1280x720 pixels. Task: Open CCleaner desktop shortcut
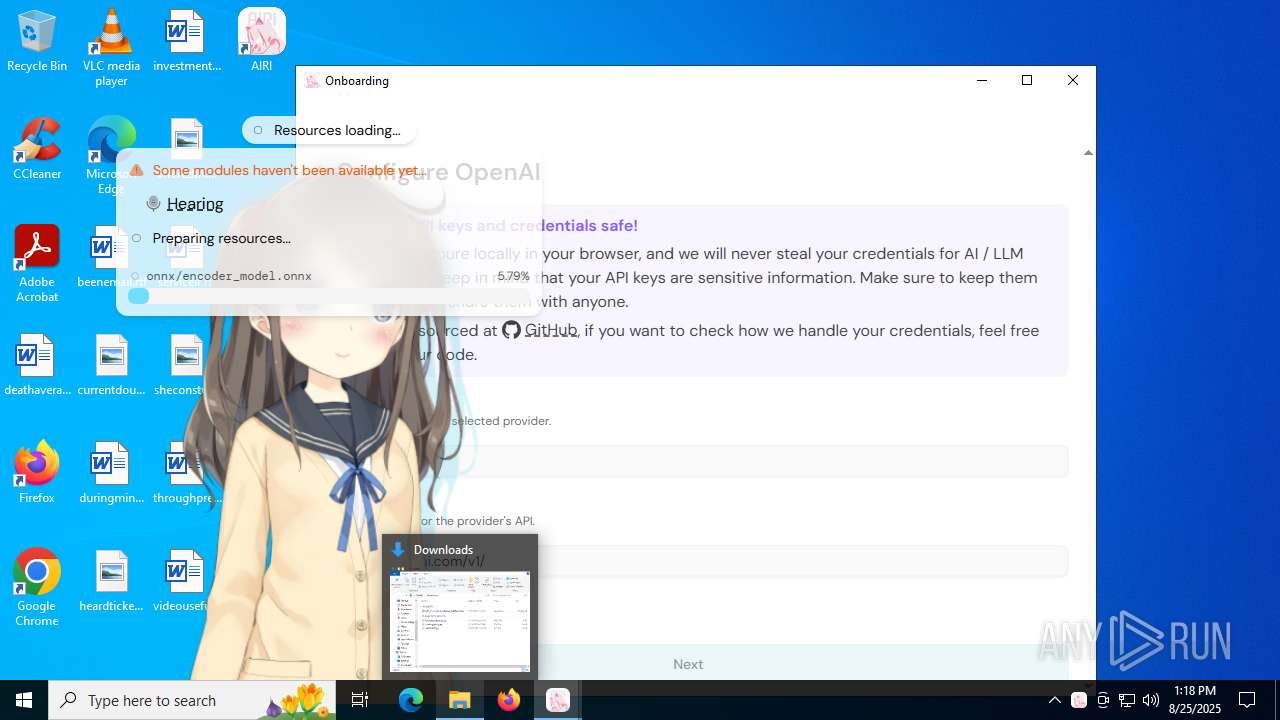(x=37, y=149)
